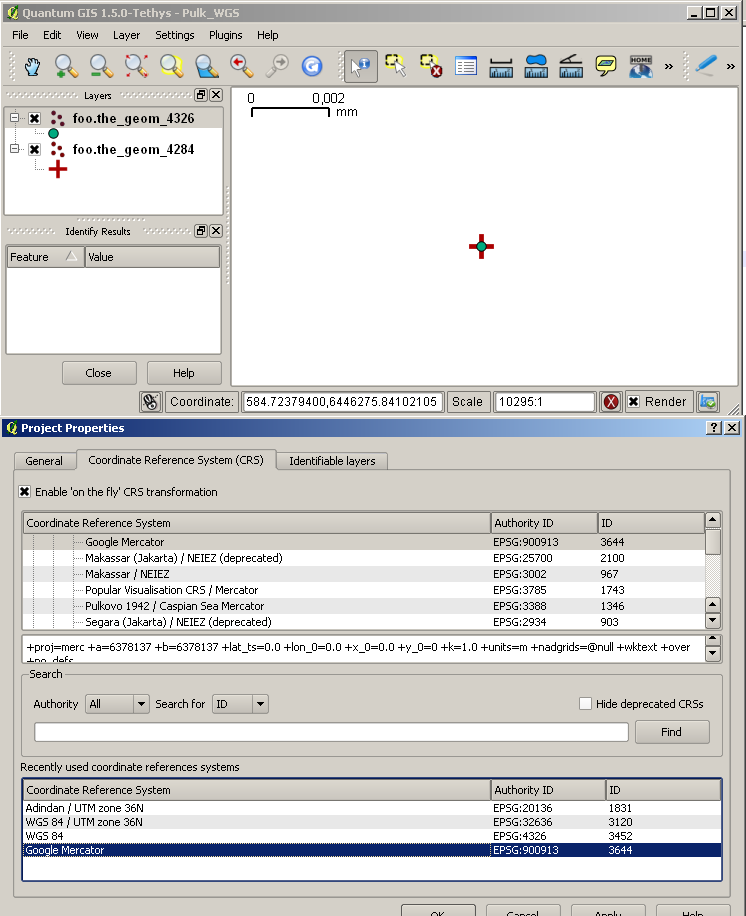
Task: Click CRS list scrollbar top up arrow
Action: 713,519
